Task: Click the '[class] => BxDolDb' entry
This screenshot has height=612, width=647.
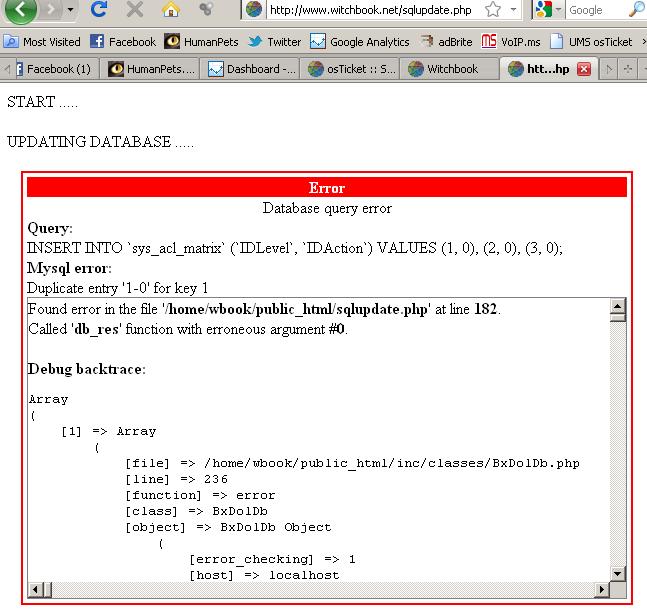Action: click(x=196, y=511)
